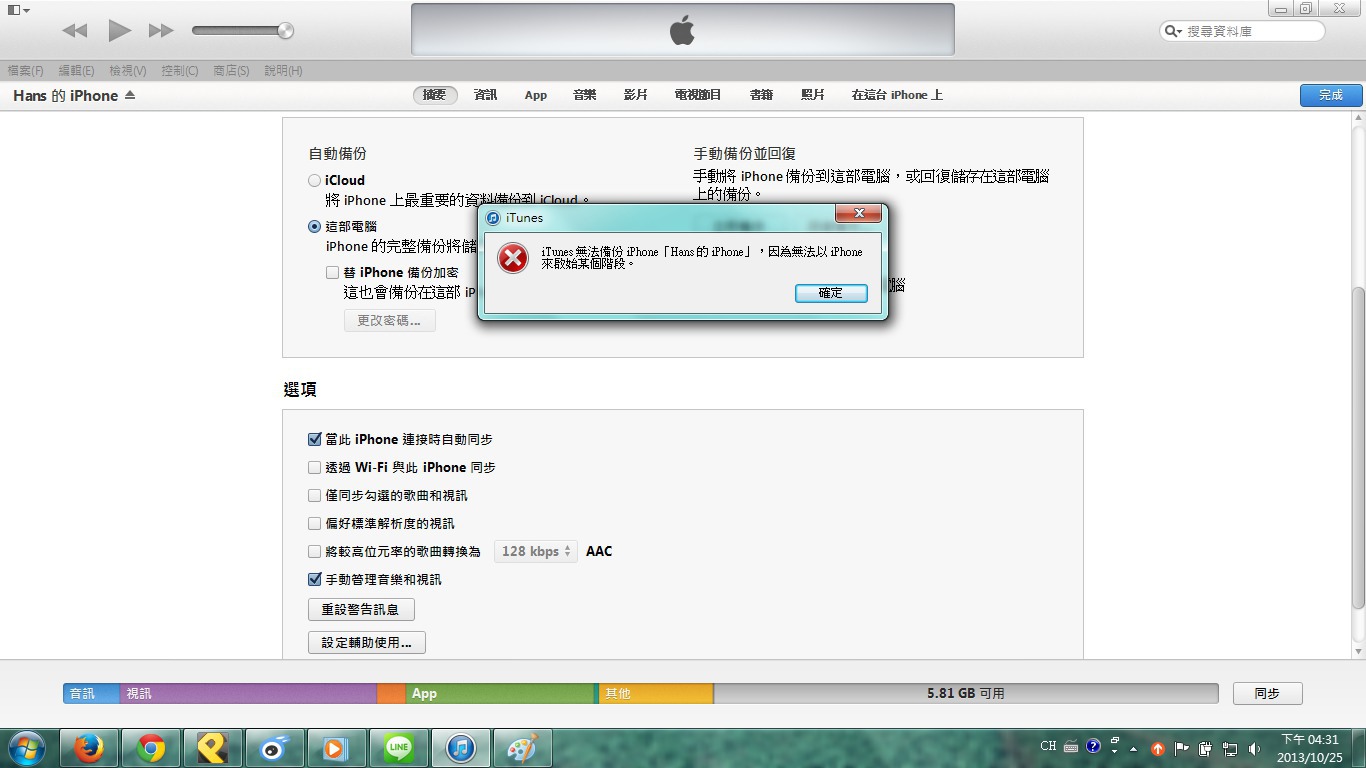This screenshot has height=768, width=1366.
Task: Click the 視訊 capacity segment
Action: tap(248, 693)
